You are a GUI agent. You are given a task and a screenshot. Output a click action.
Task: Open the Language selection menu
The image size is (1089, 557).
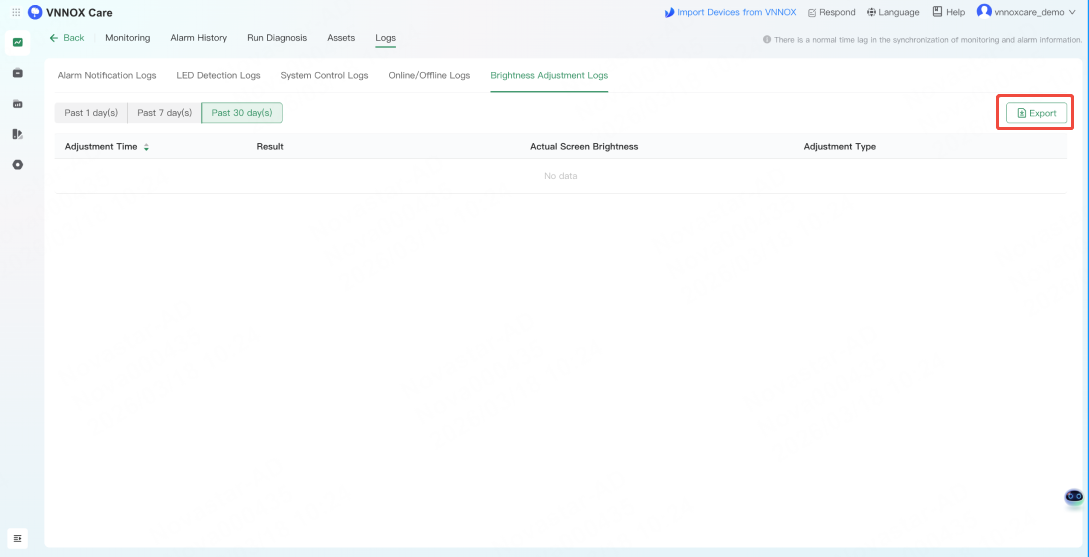point(893,12)
